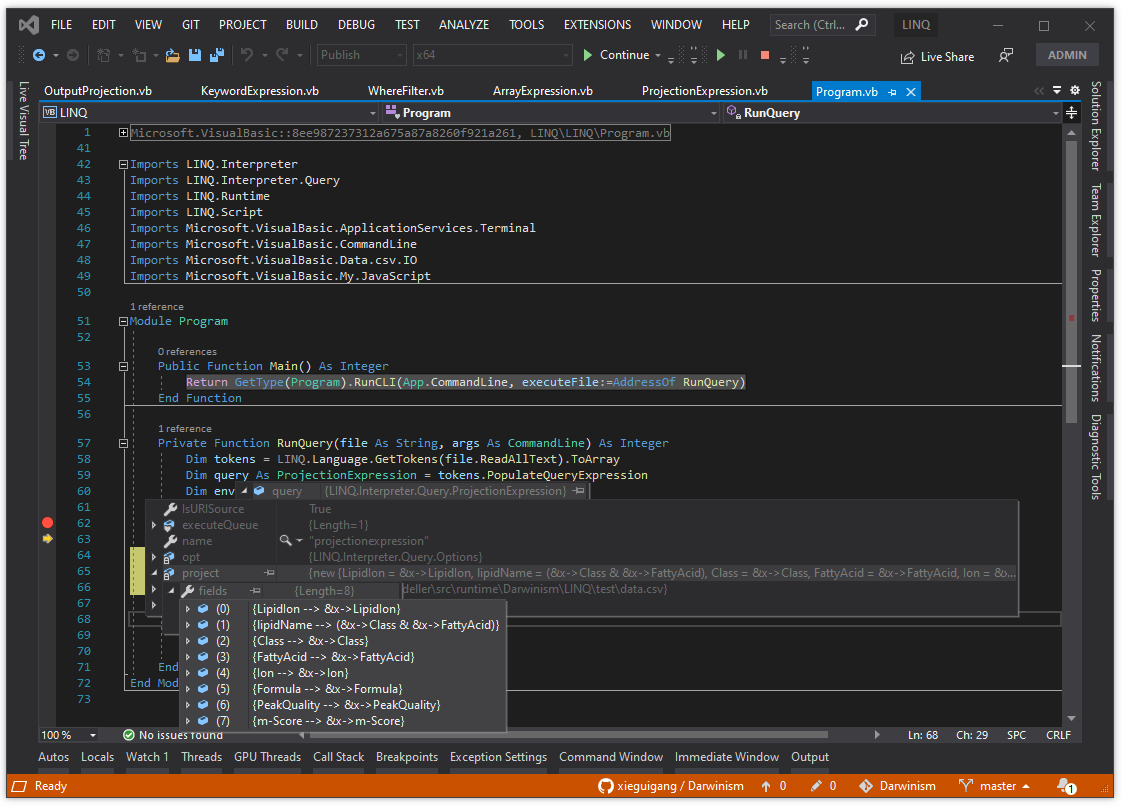
Task: Click the Pause debugging icon
Action: [742, 56]
